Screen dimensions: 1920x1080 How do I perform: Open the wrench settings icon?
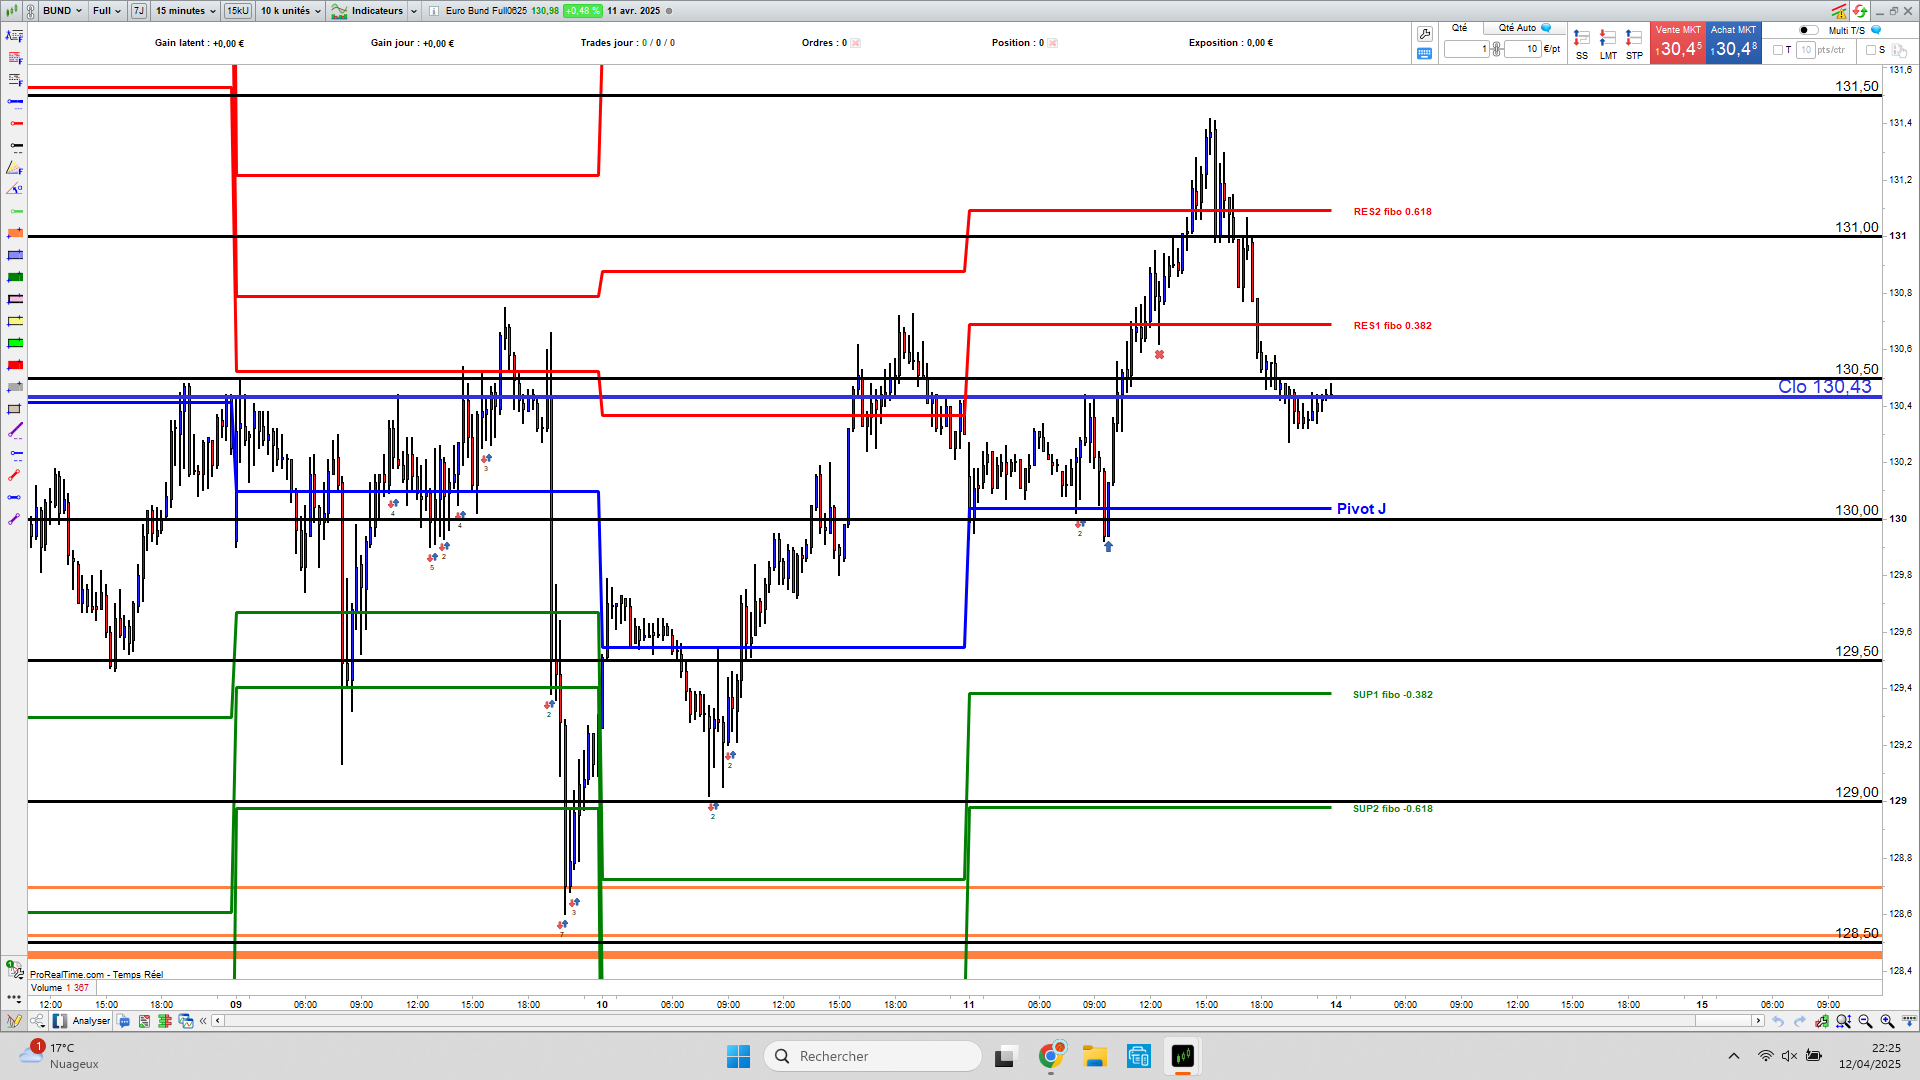point(1425,34)
